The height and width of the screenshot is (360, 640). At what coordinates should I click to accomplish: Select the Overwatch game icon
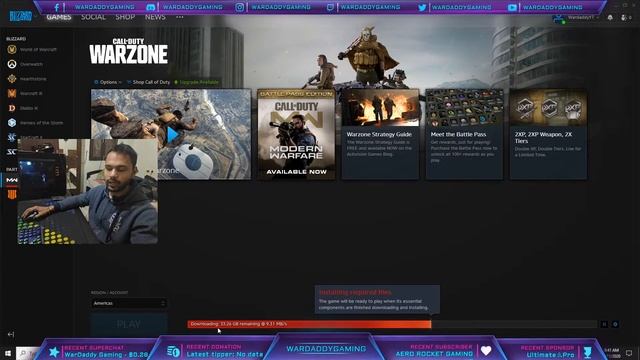12,64
